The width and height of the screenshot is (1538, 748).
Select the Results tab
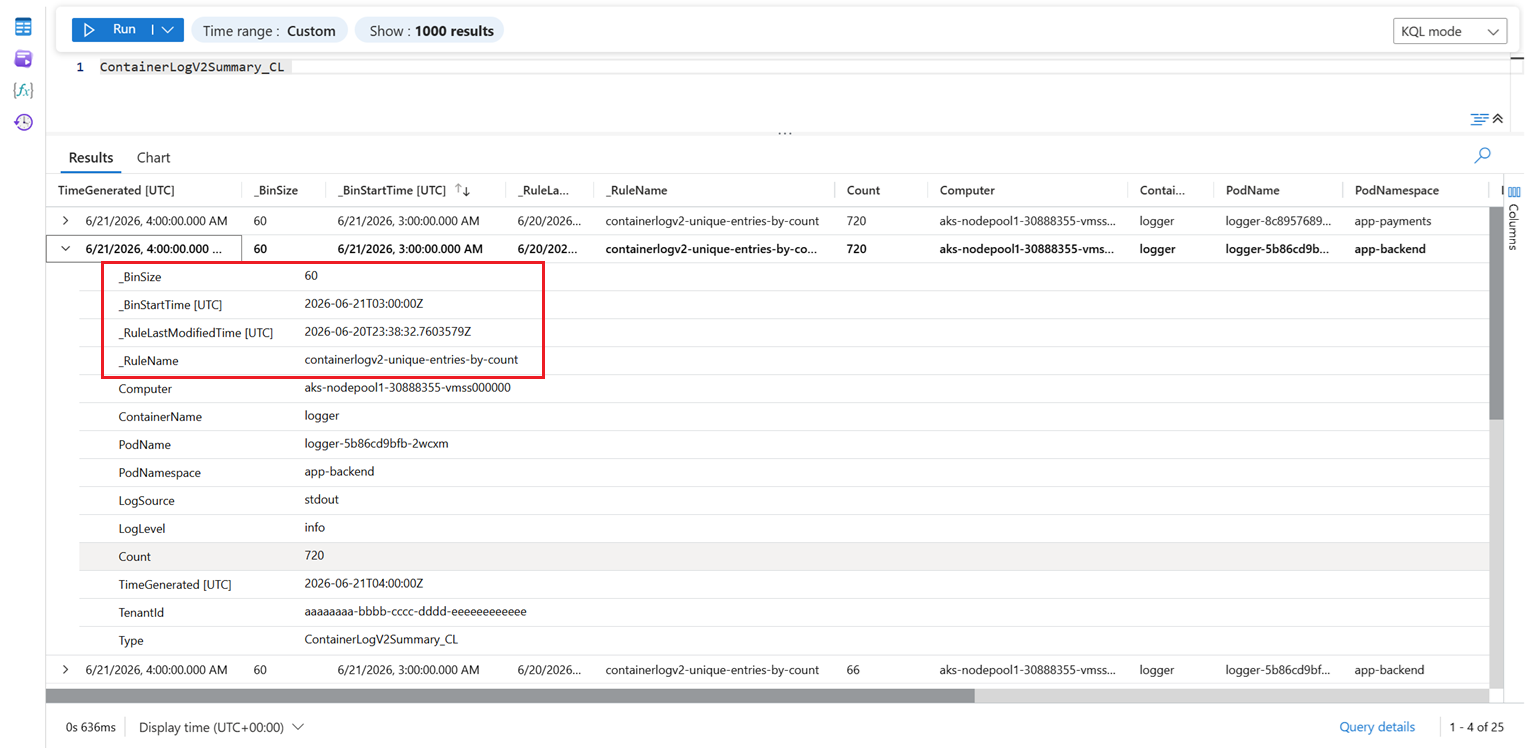click(x=91, y=158)
